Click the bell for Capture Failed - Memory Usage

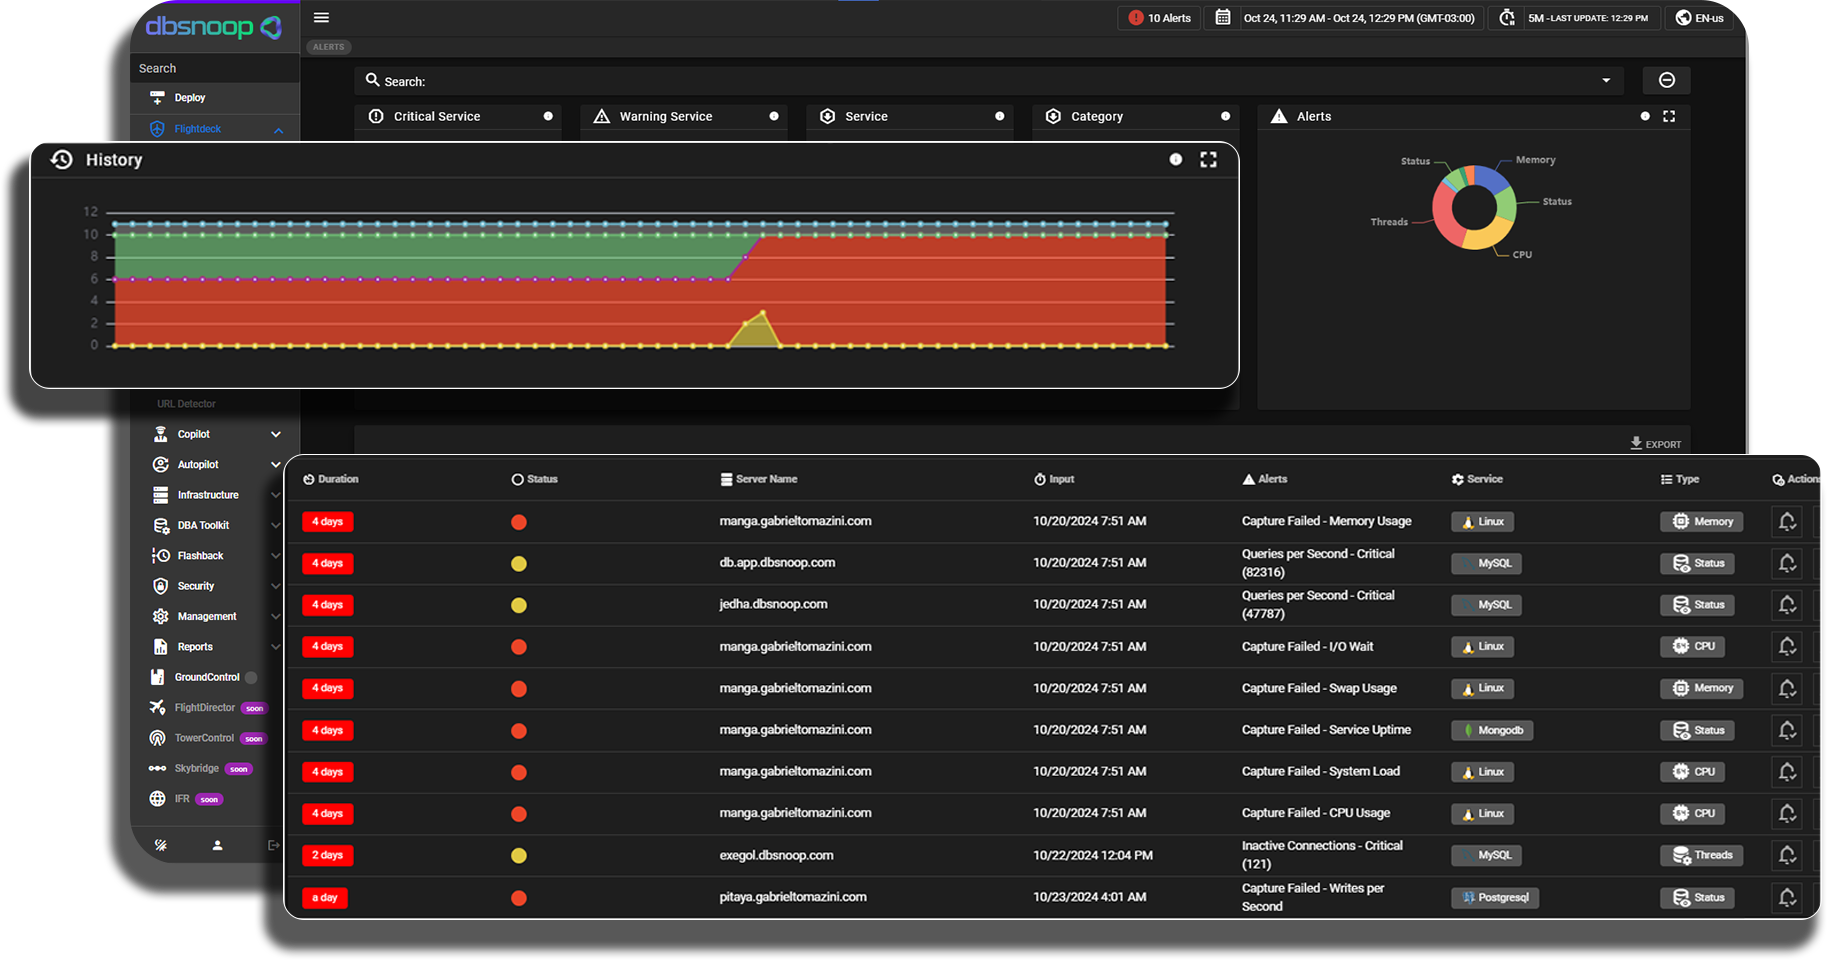coord(1788,522)
